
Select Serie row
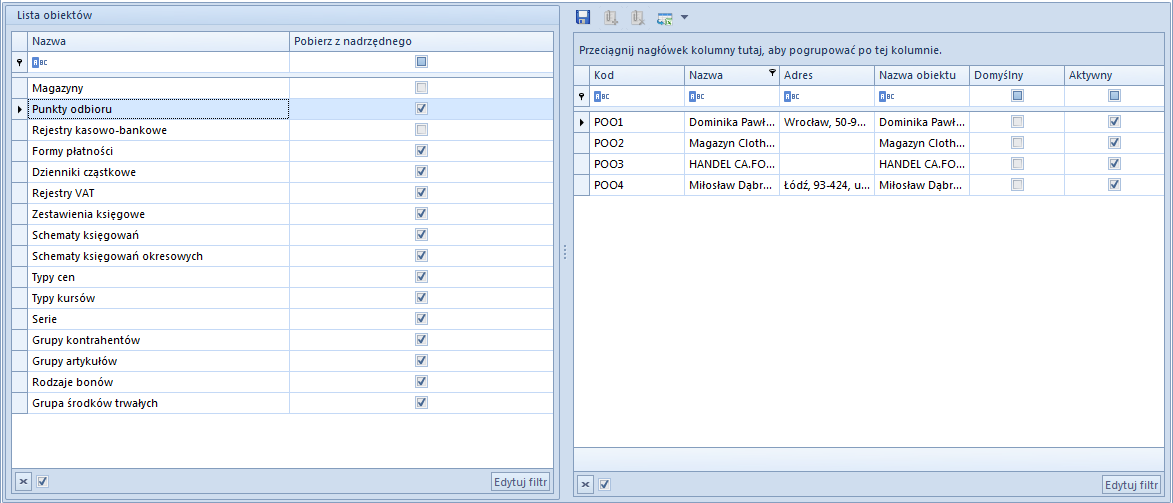[283, 319]
